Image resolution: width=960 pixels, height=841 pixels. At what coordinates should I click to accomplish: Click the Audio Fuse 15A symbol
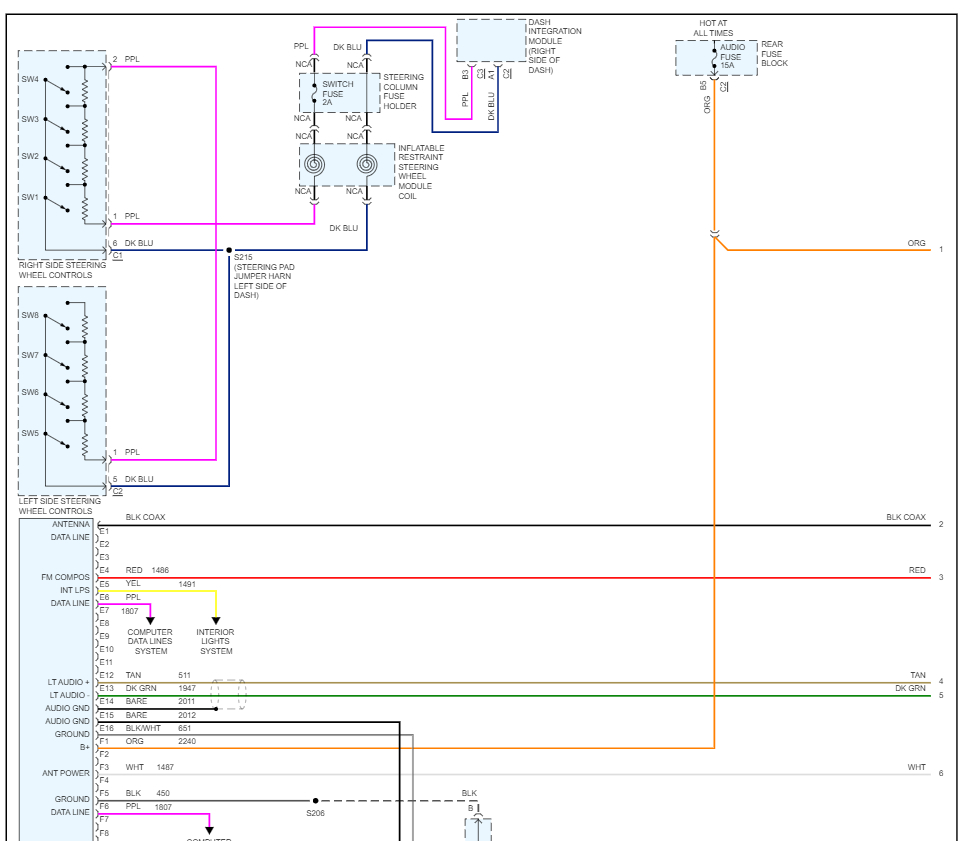(x=714, y=58)
